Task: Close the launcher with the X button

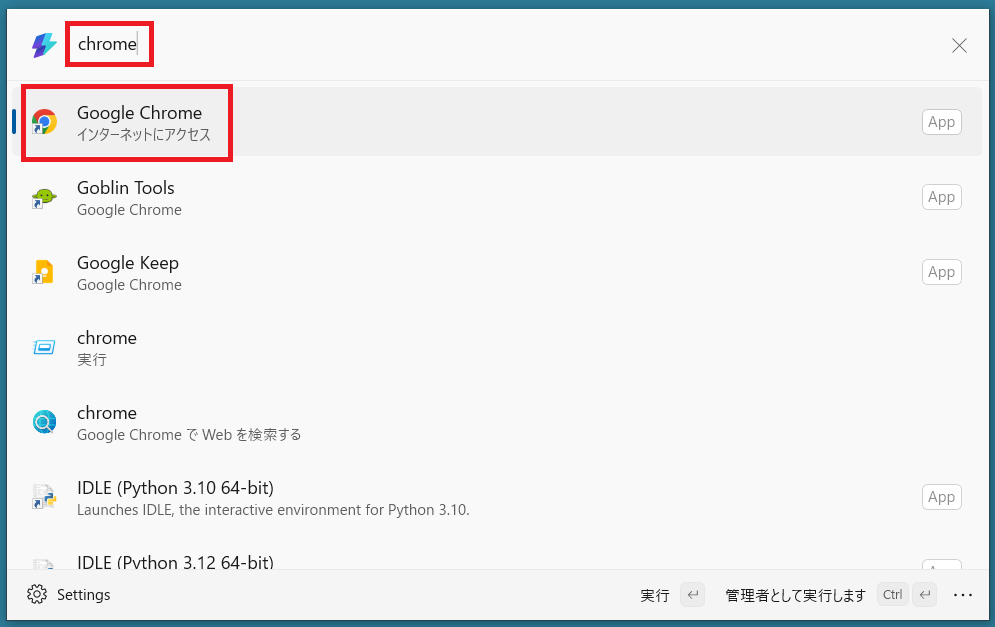Action: pos(959,45)
